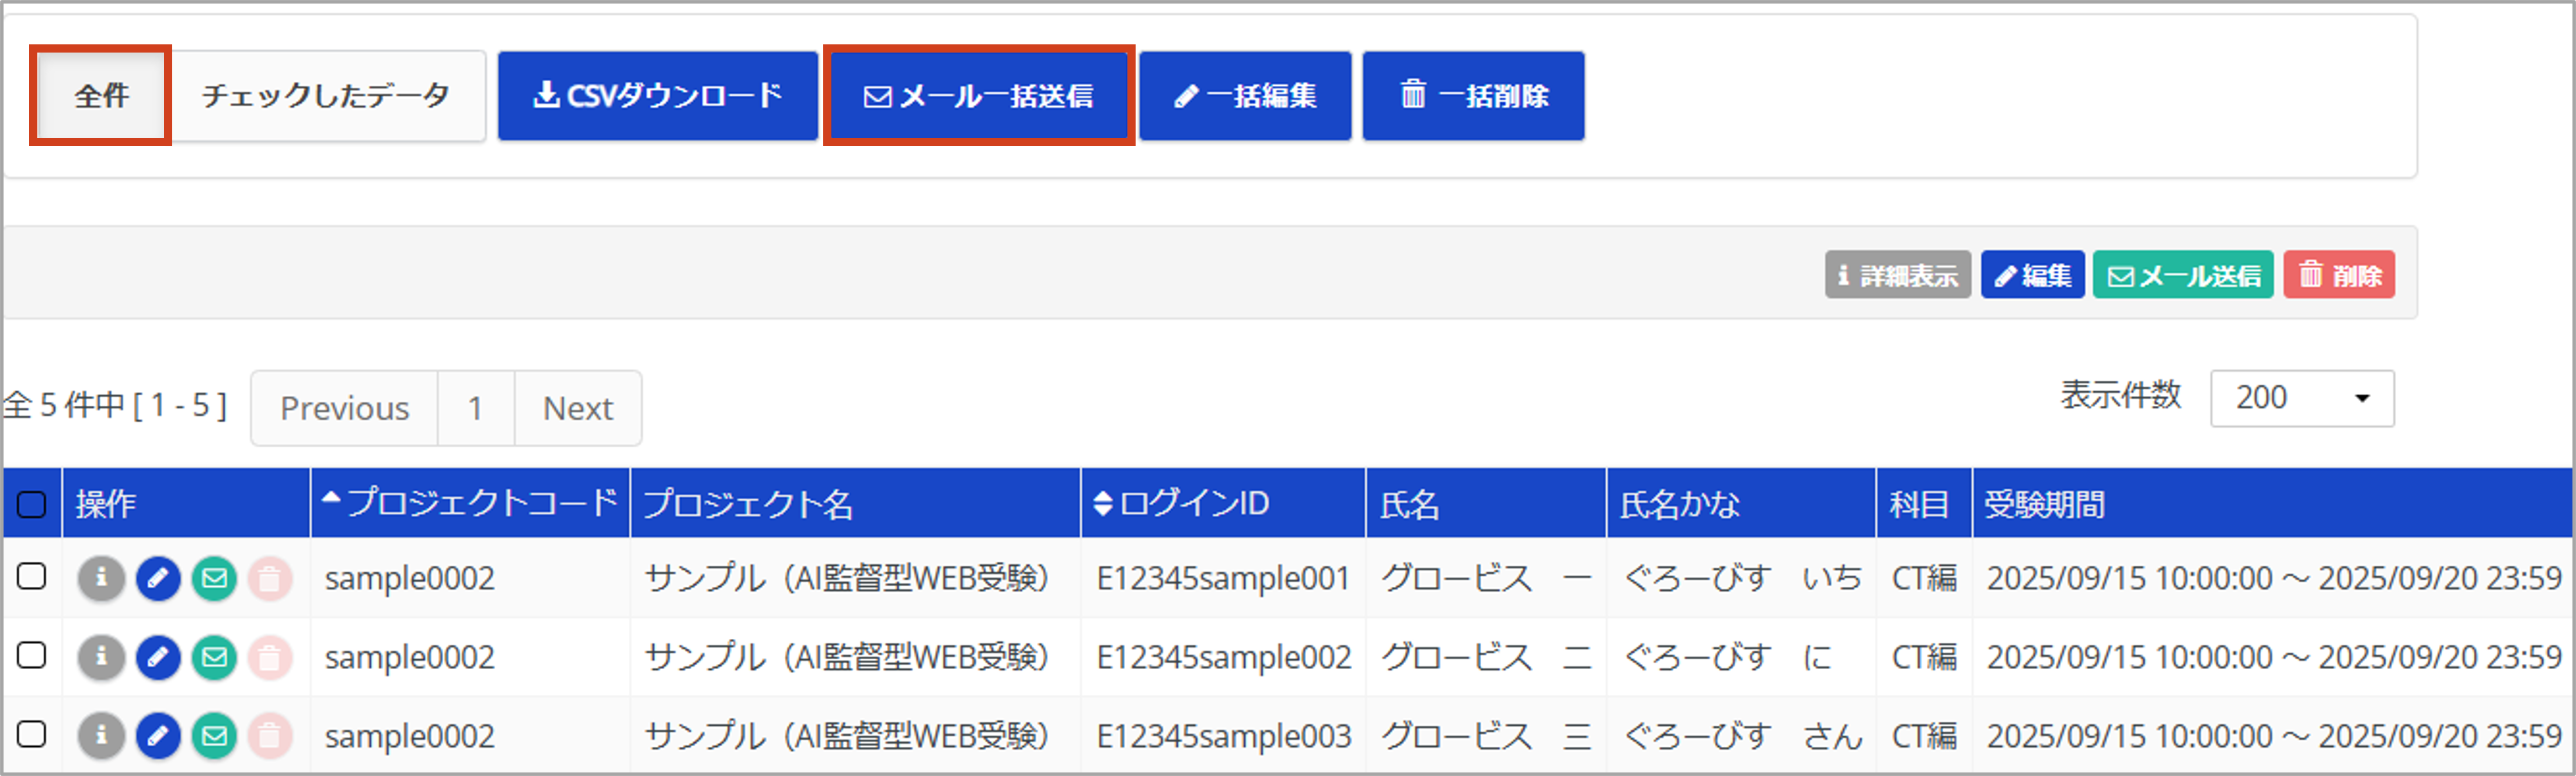Click the name cell グロービス 三
Screen dimensions: 2576x776
[x=1486, y=736]
